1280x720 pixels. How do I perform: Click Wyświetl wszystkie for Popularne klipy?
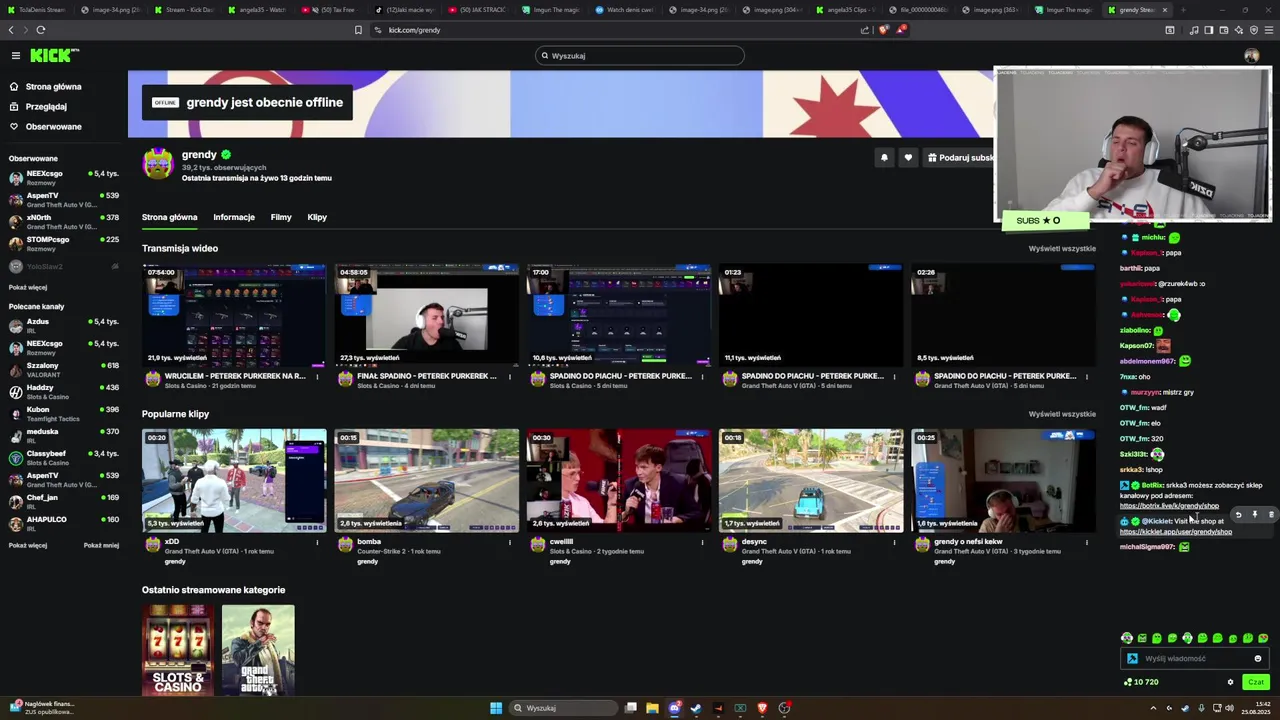(x=1062, y=414)
